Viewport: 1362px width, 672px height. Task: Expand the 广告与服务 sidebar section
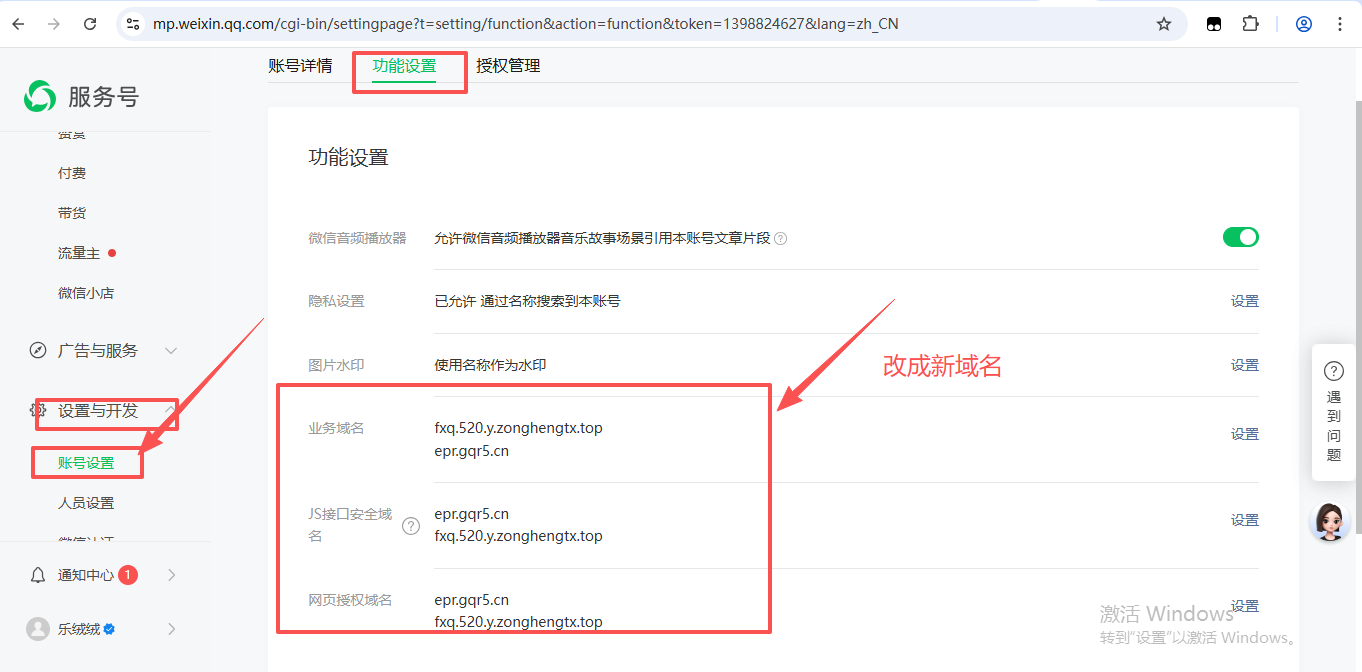tap(171, 351)
